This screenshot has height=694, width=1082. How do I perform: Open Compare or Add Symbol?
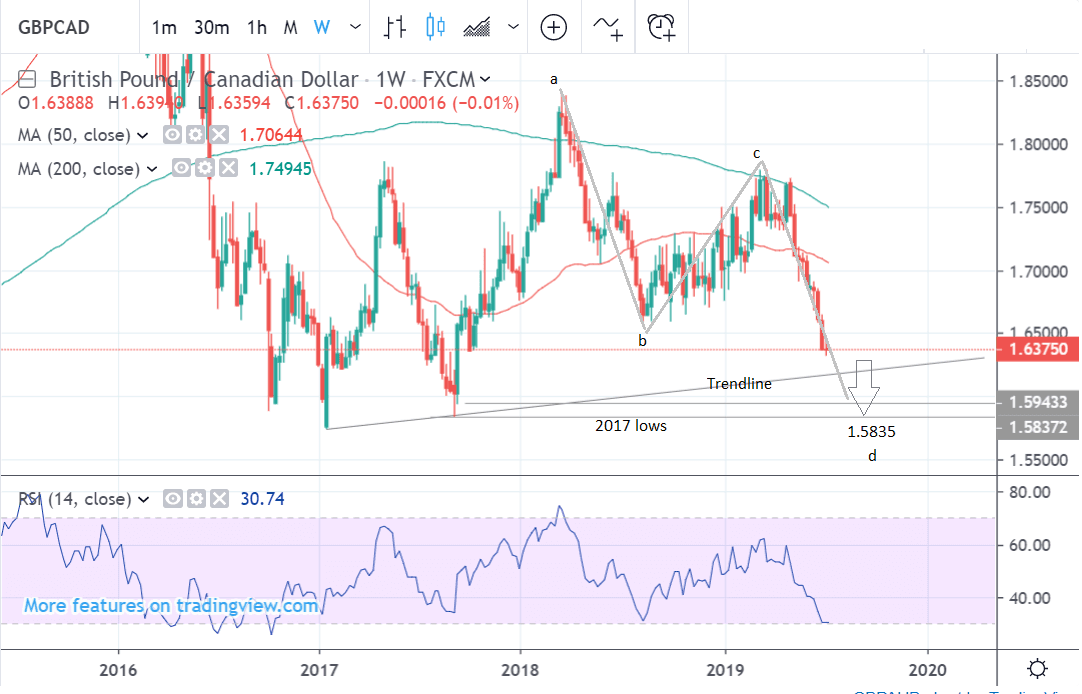click(553, 28)
